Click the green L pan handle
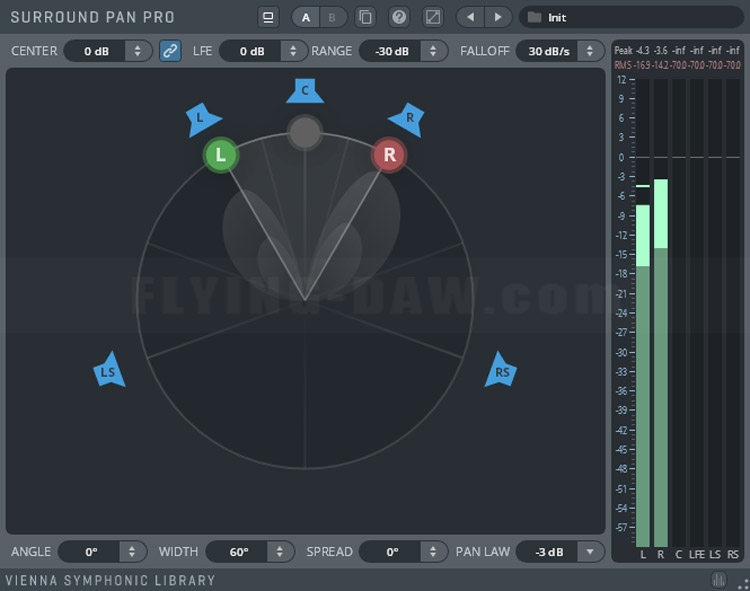The height and width of the screenshot is (591, 750). (221, 155)
